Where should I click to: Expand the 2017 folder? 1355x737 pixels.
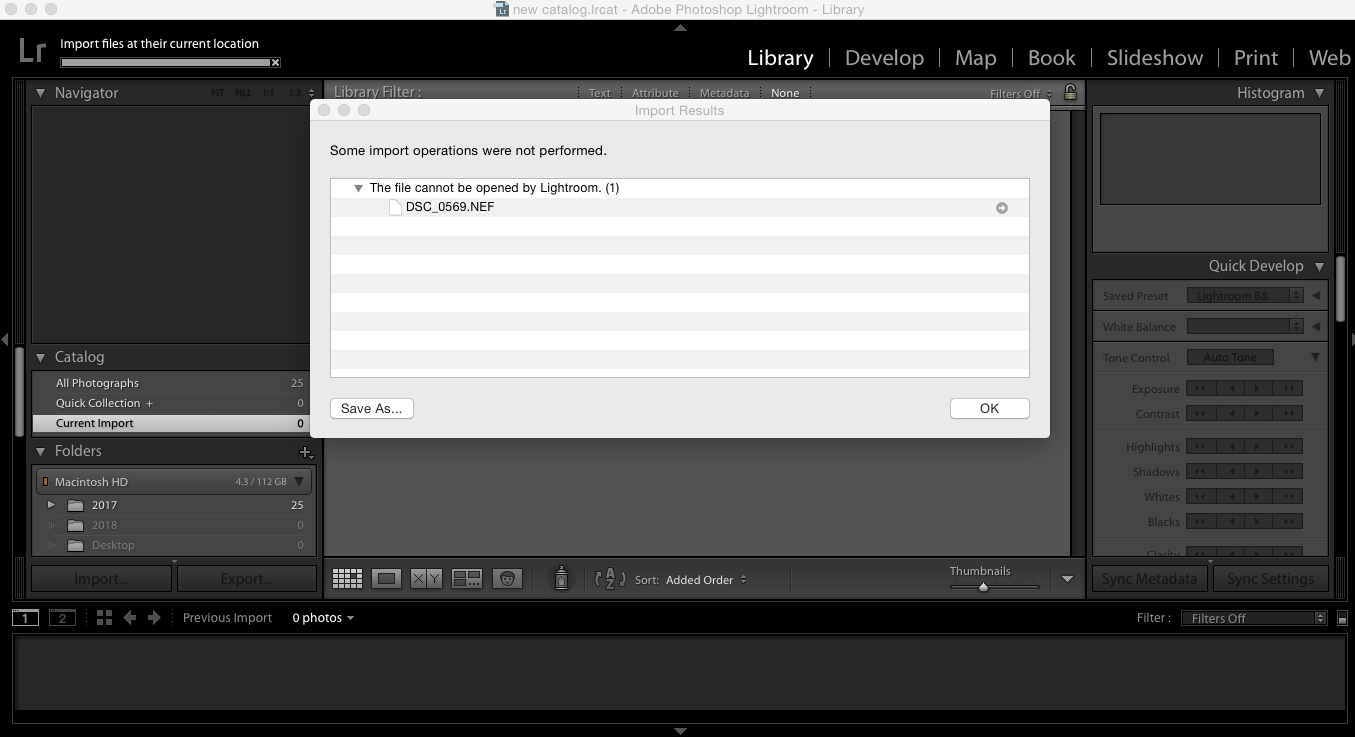tap(52, 505)
